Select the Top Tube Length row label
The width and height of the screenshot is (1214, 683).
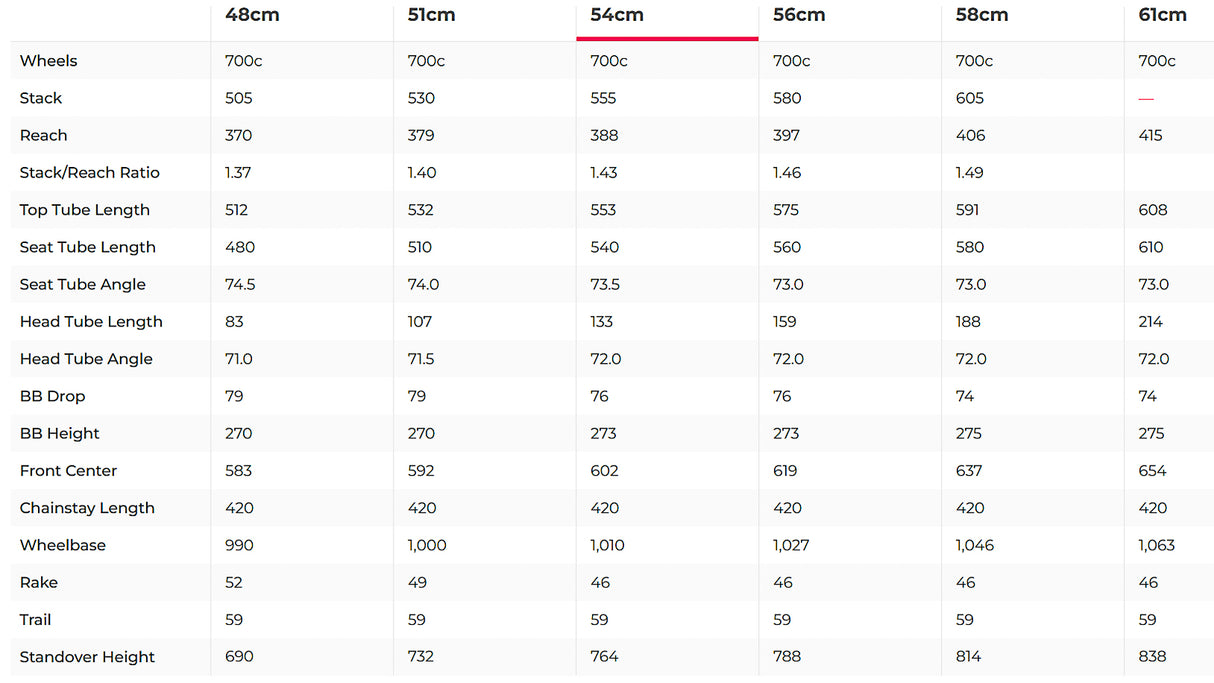pos(84,210)
